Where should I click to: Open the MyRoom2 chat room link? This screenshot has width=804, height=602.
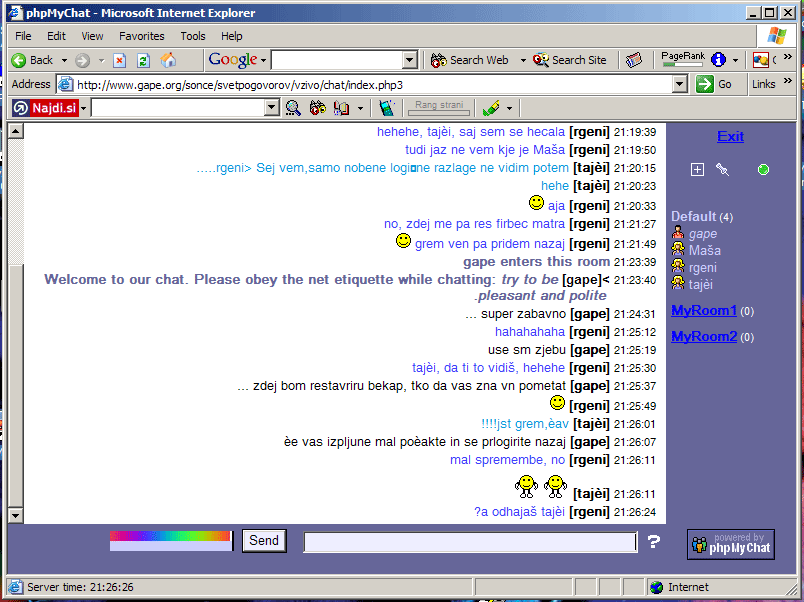pos(704,336)
